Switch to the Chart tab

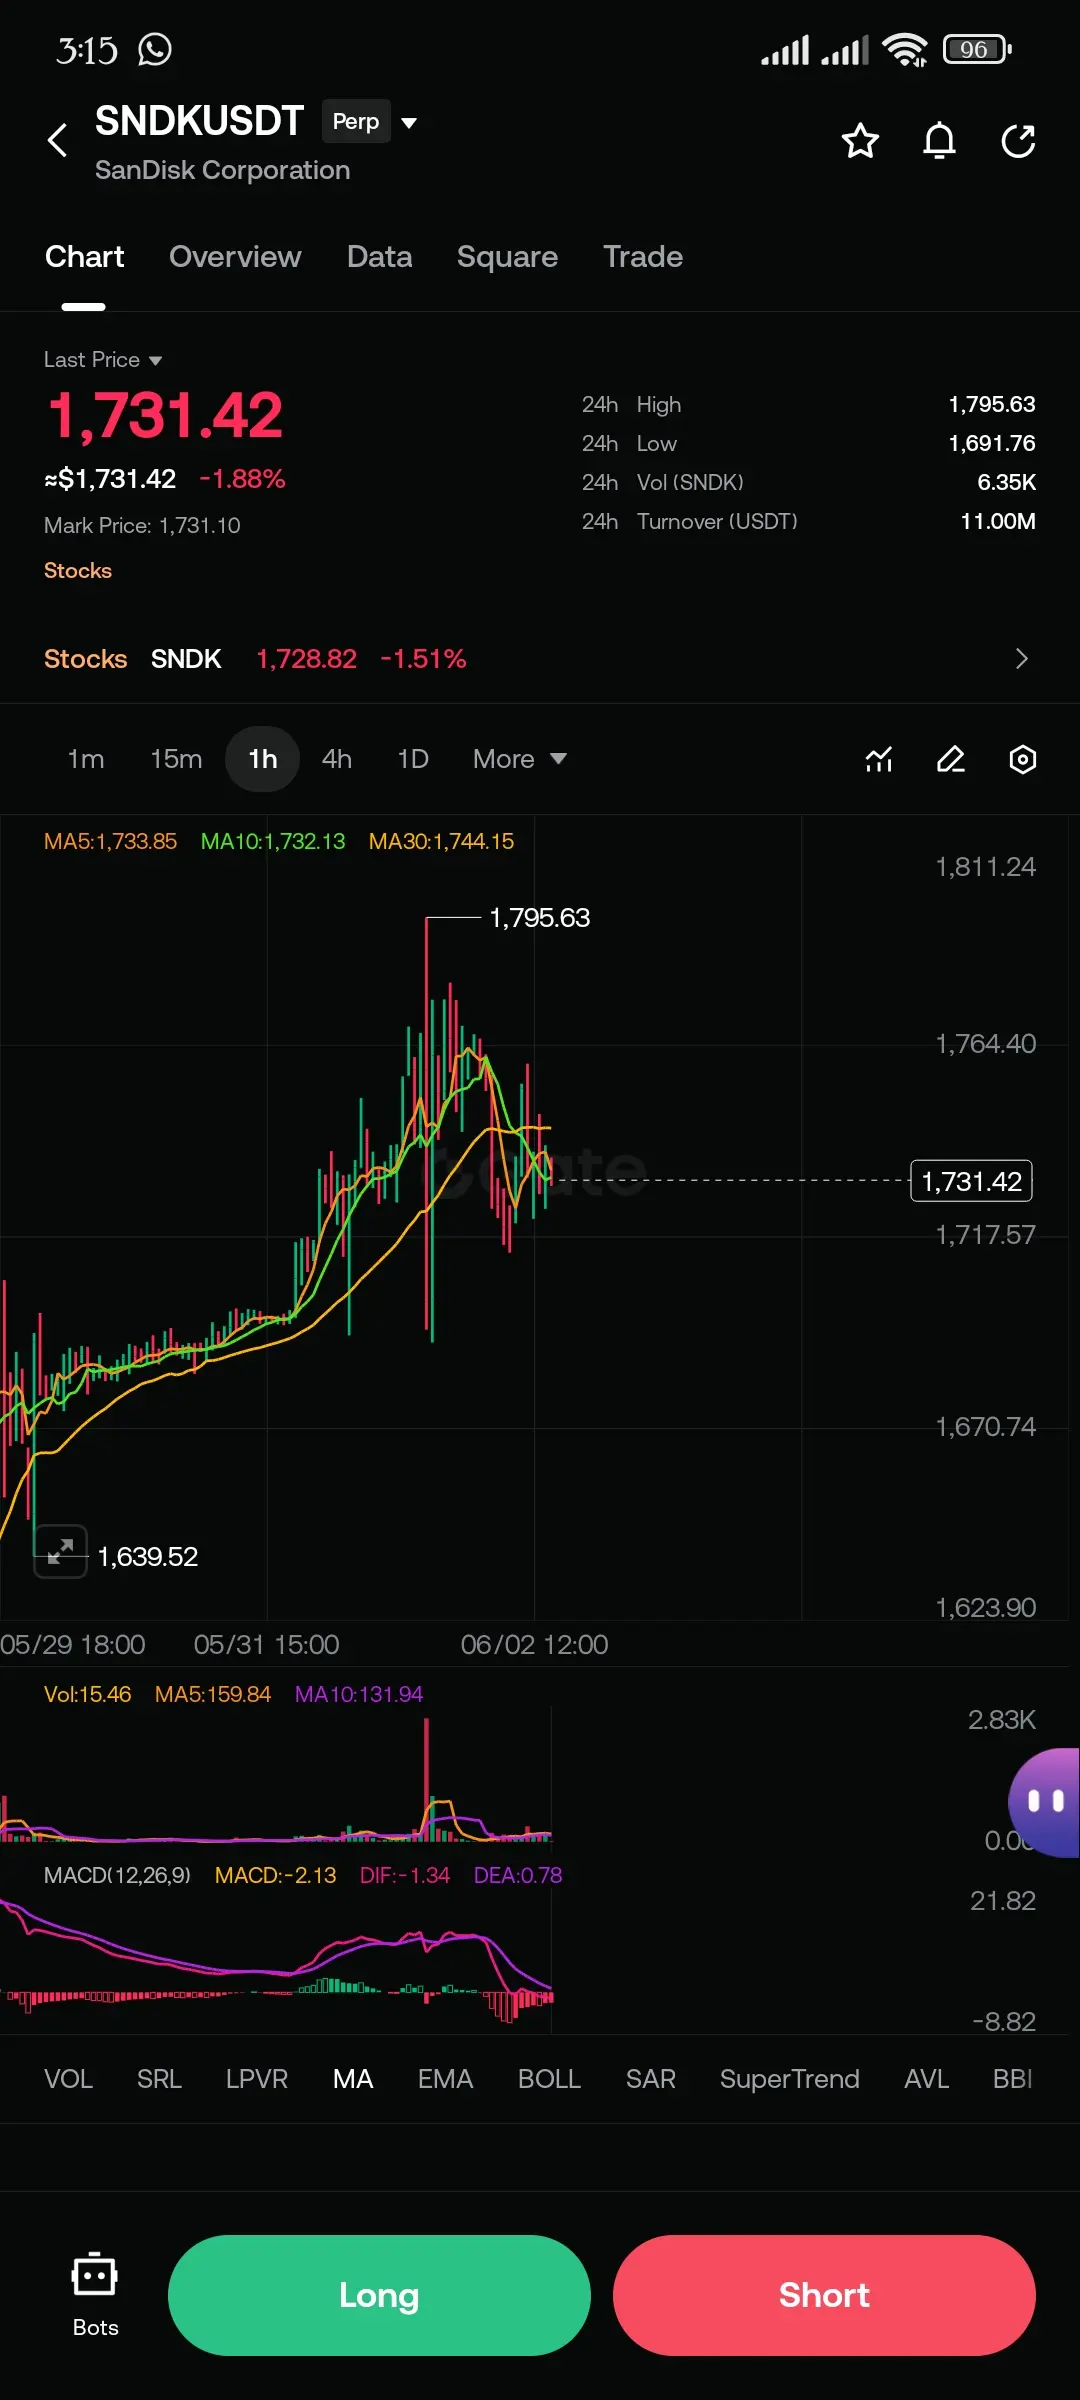click(84, 257)
